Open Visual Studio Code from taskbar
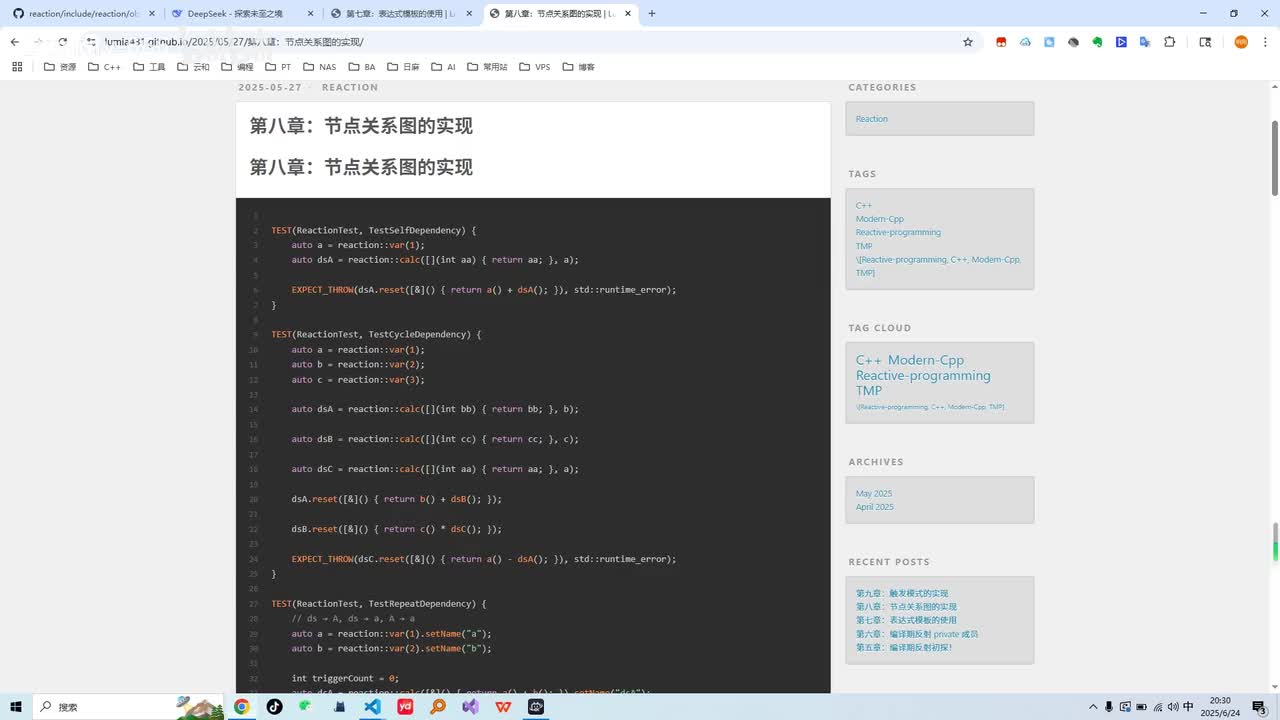Viewport: 1280px width, 720px height. [372, 706]
